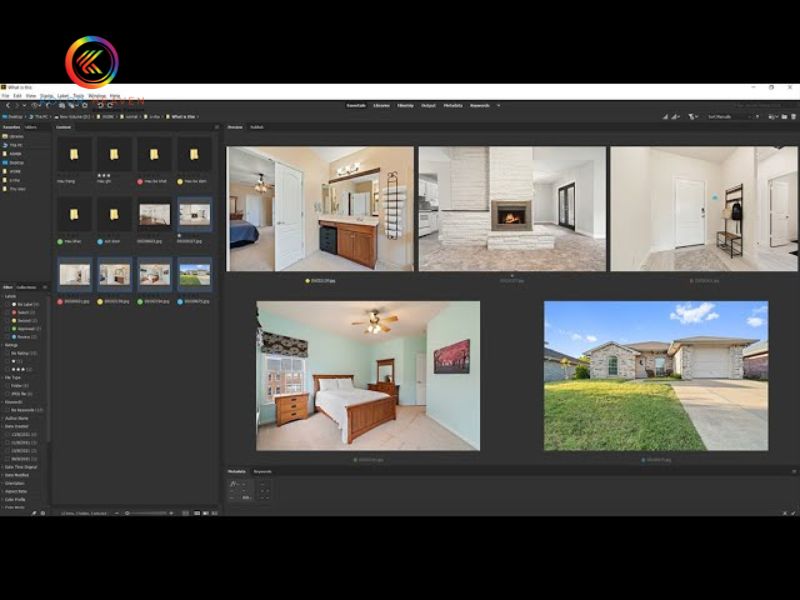Go forward with the right arrow button
Screen dimensions: 800x600
point(16,106)
